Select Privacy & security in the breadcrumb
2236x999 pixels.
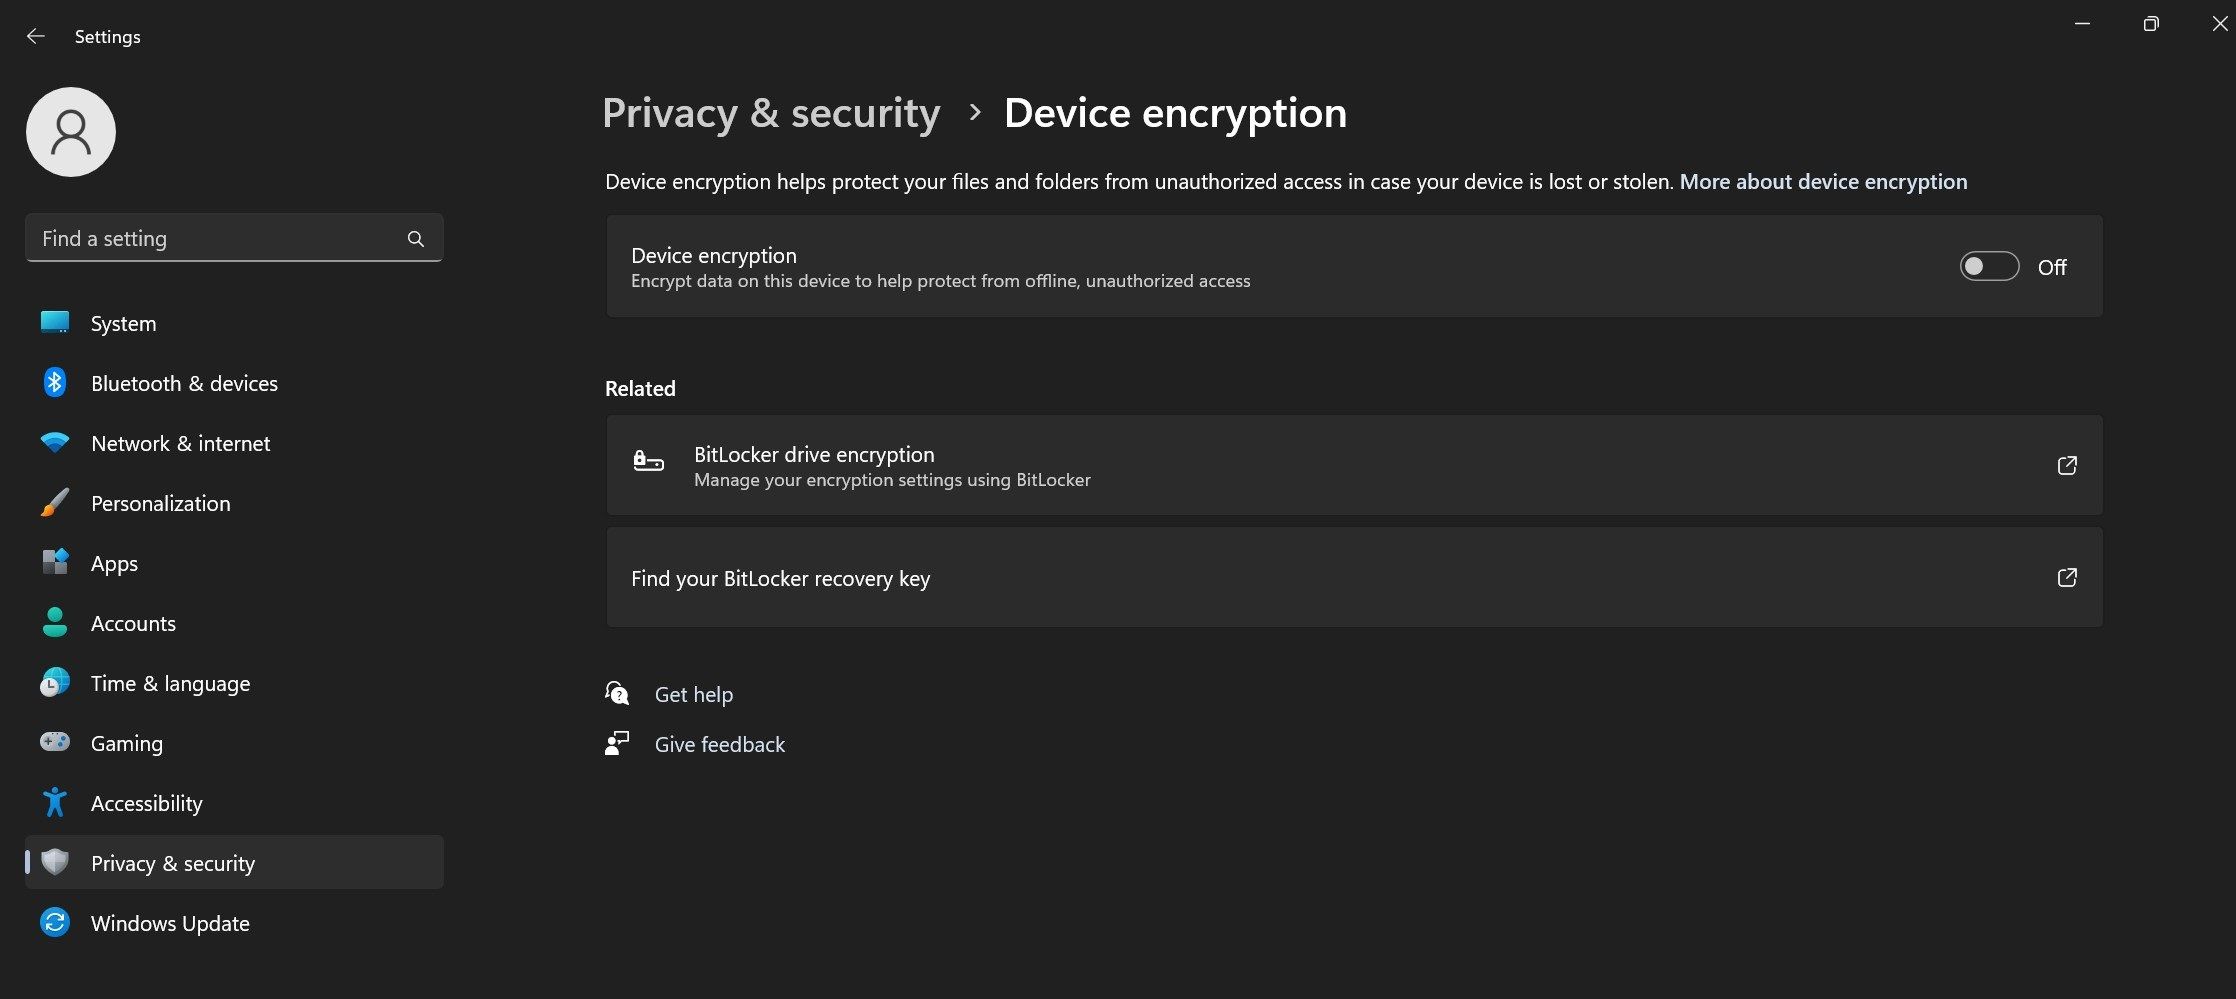[771, 113]
